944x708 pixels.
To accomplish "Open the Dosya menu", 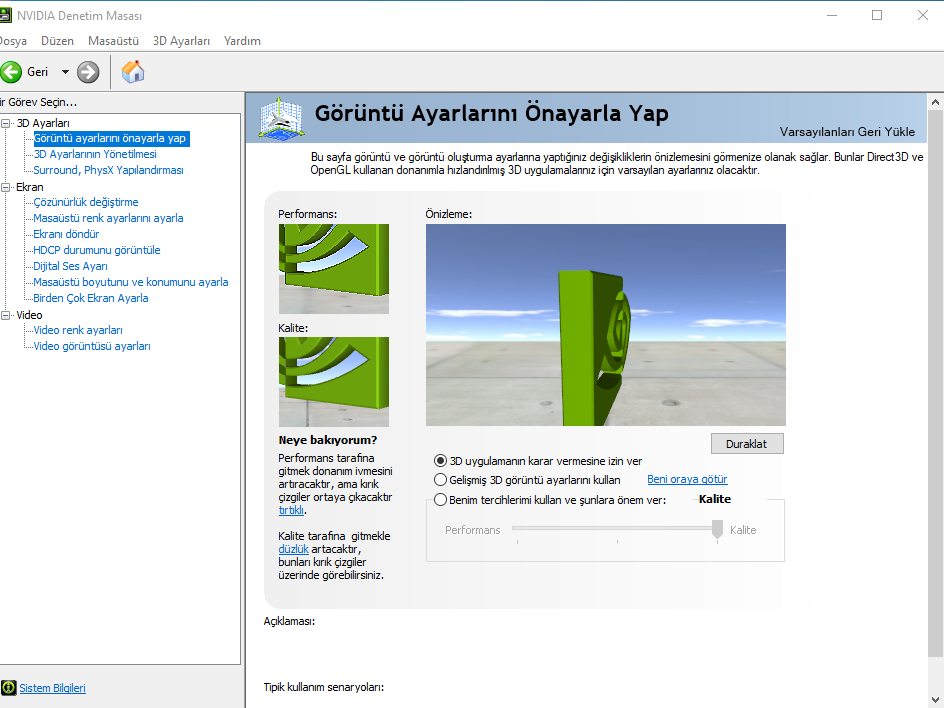I will coord(13,41).
